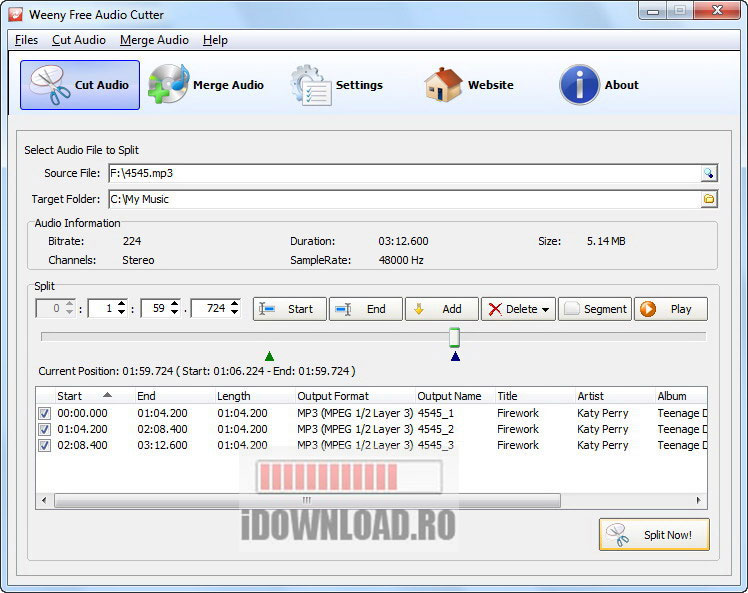Sort by the Title column header
The image size is (748, 593).
(535, 396)
